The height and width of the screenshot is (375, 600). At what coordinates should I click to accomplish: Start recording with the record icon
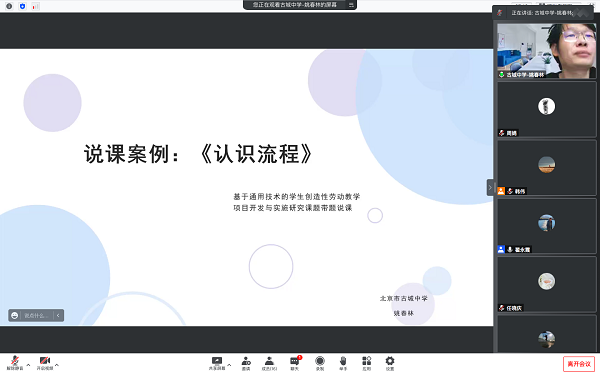tap(320, 363)
